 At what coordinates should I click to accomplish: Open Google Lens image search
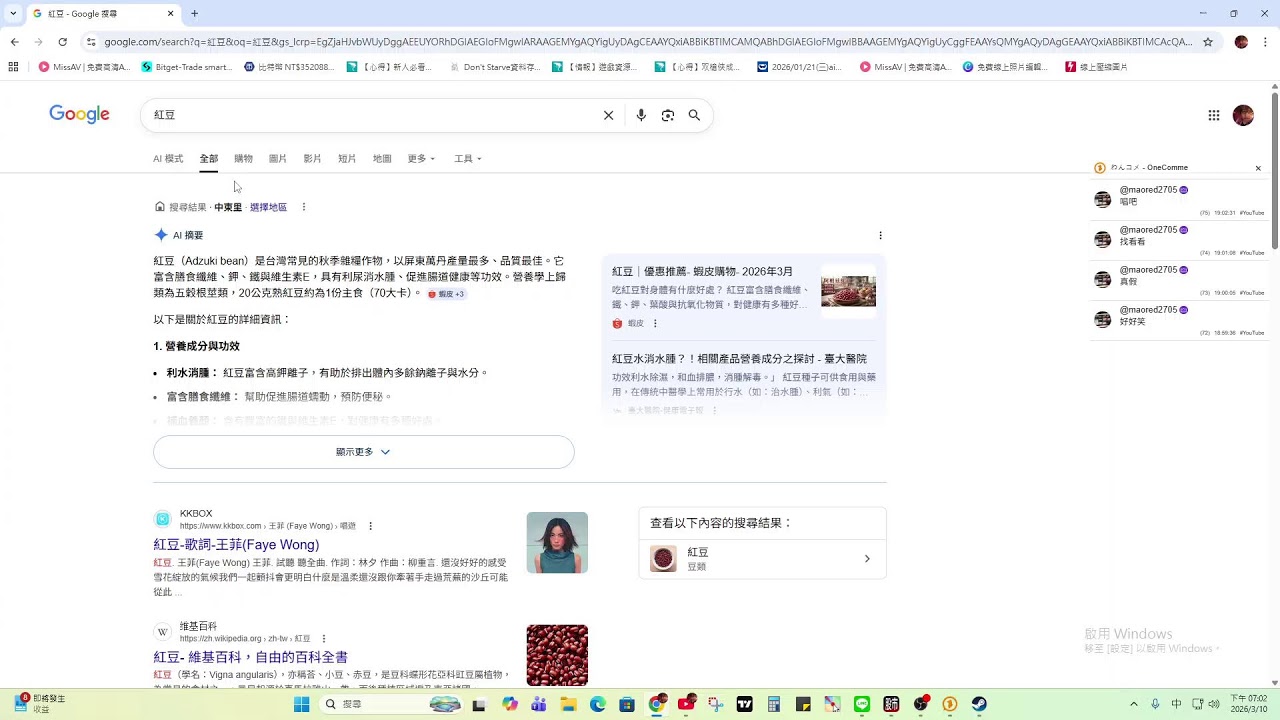pyautogui.click(x=668, y=115)
